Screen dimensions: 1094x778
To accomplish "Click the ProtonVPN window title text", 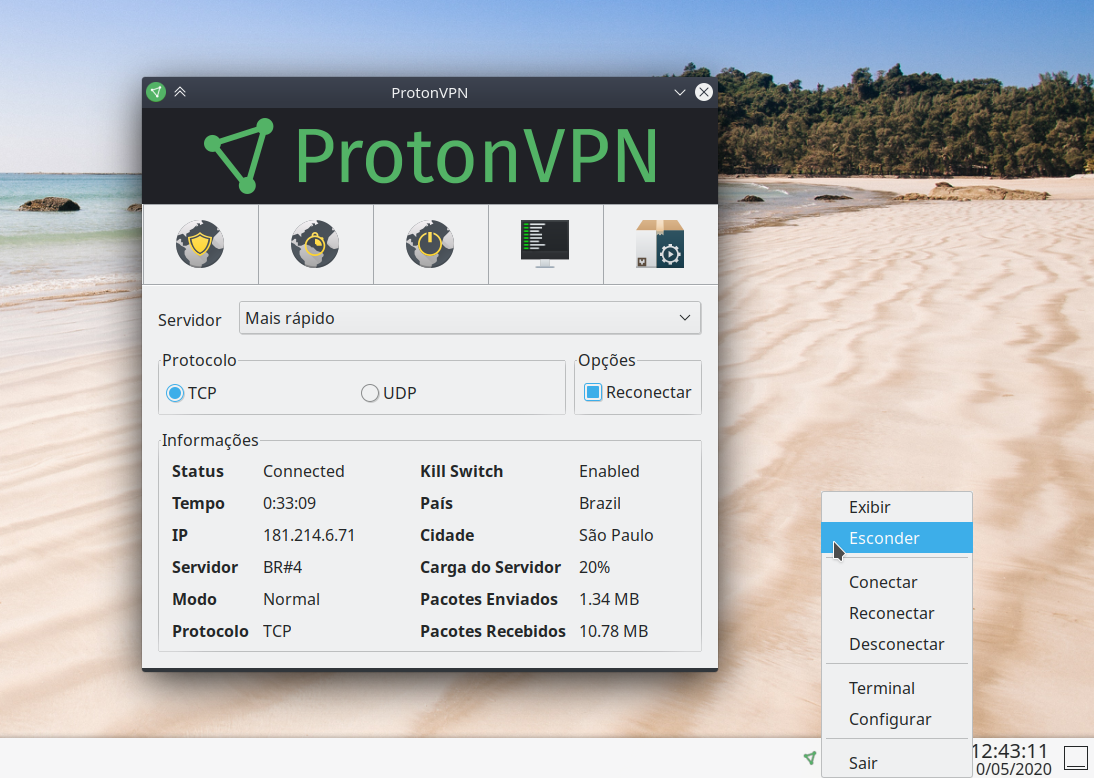I will [x=430, y=93].
